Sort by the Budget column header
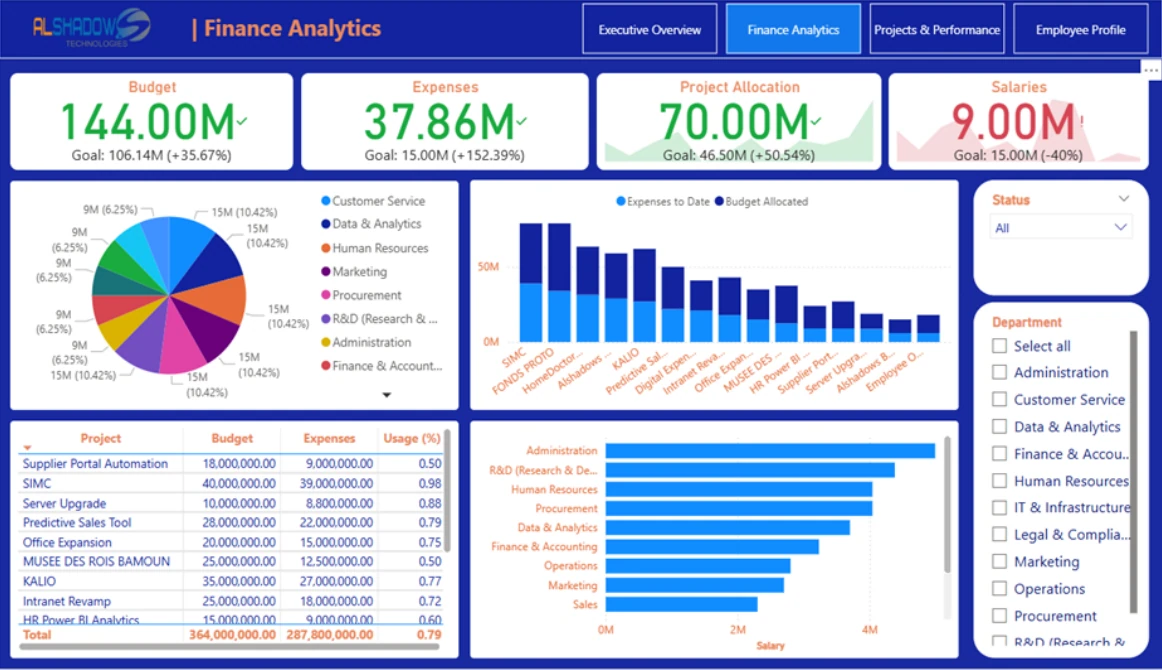1162x670 pixels. [232, 438]
